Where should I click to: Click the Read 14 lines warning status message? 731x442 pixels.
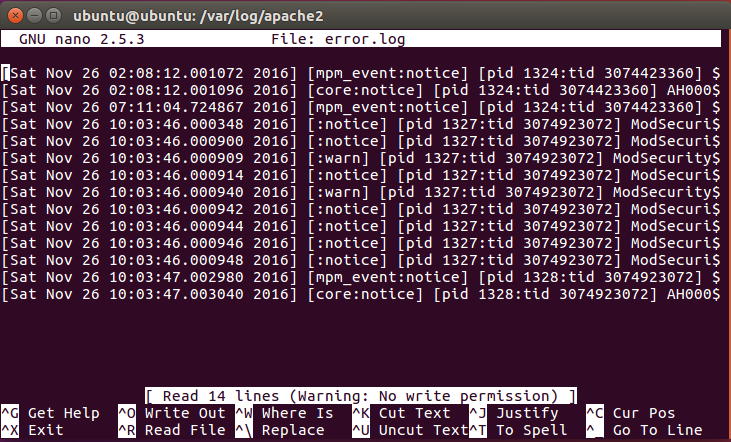[361, 396]
